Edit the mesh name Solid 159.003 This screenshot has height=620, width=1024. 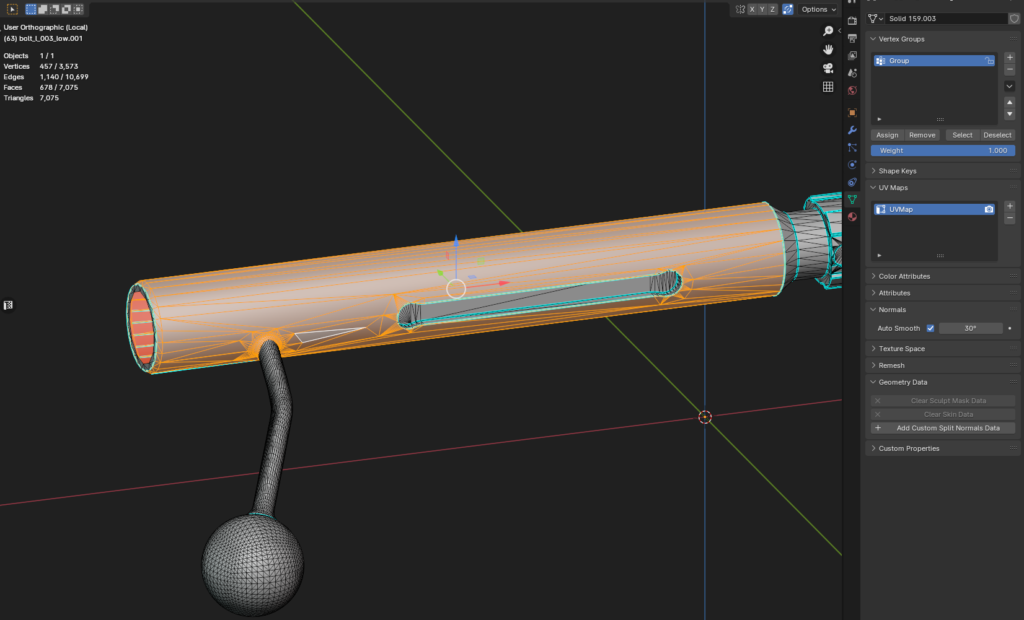click(946, 18)
